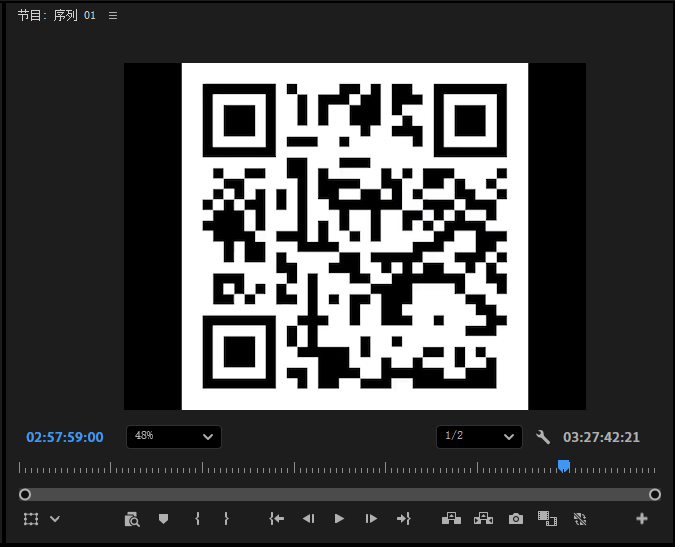Click the current timecode 02:57:59:00
This screenshot has width=675, height=547.
pos(65,437)
